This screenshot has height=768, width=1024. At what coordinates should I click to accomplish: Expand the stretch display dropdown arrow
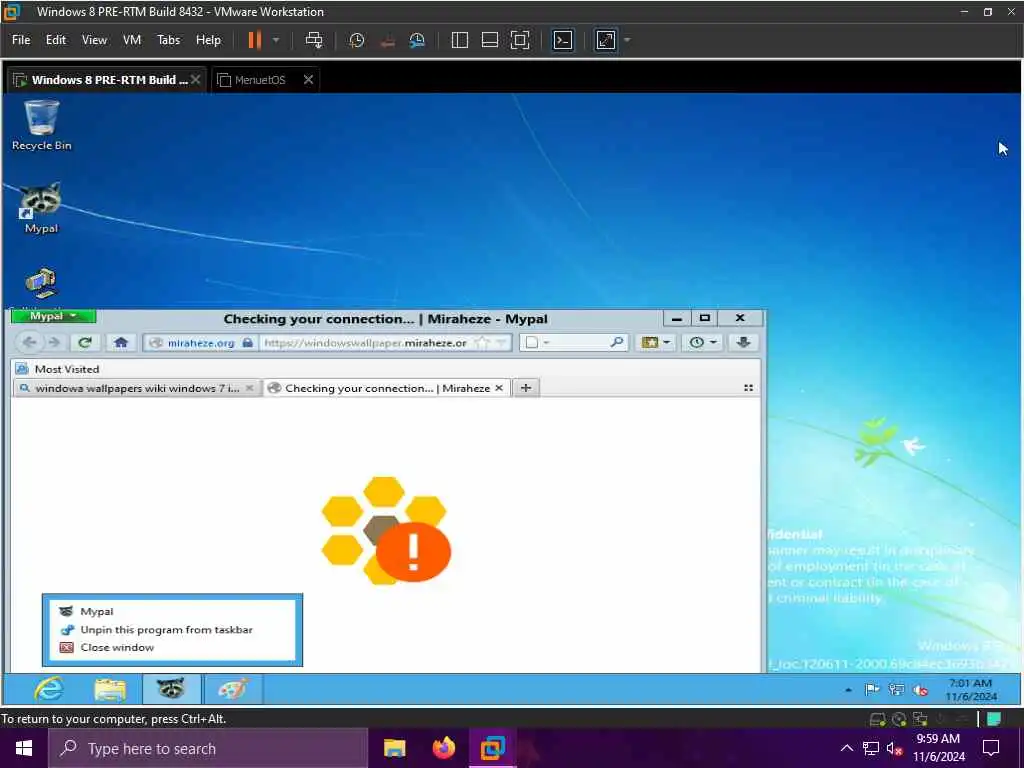tap(627, 40)
